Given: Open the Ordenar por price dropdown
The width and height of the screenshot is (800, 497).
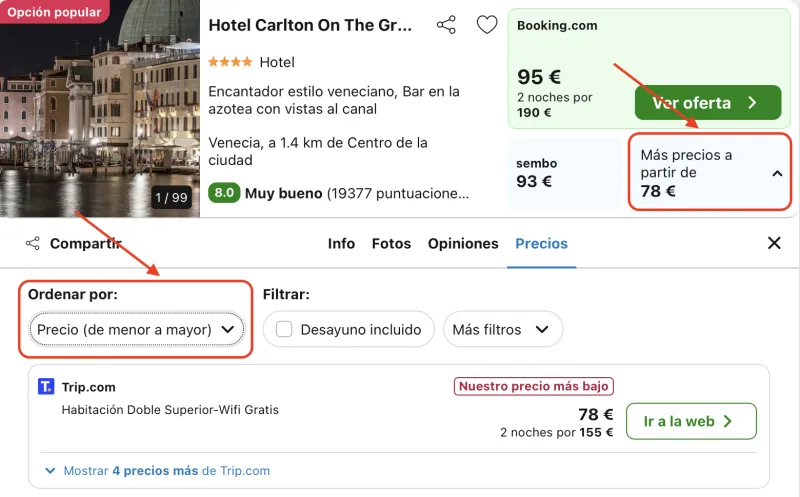Looking at the screenshot, I should coord(137,329).
